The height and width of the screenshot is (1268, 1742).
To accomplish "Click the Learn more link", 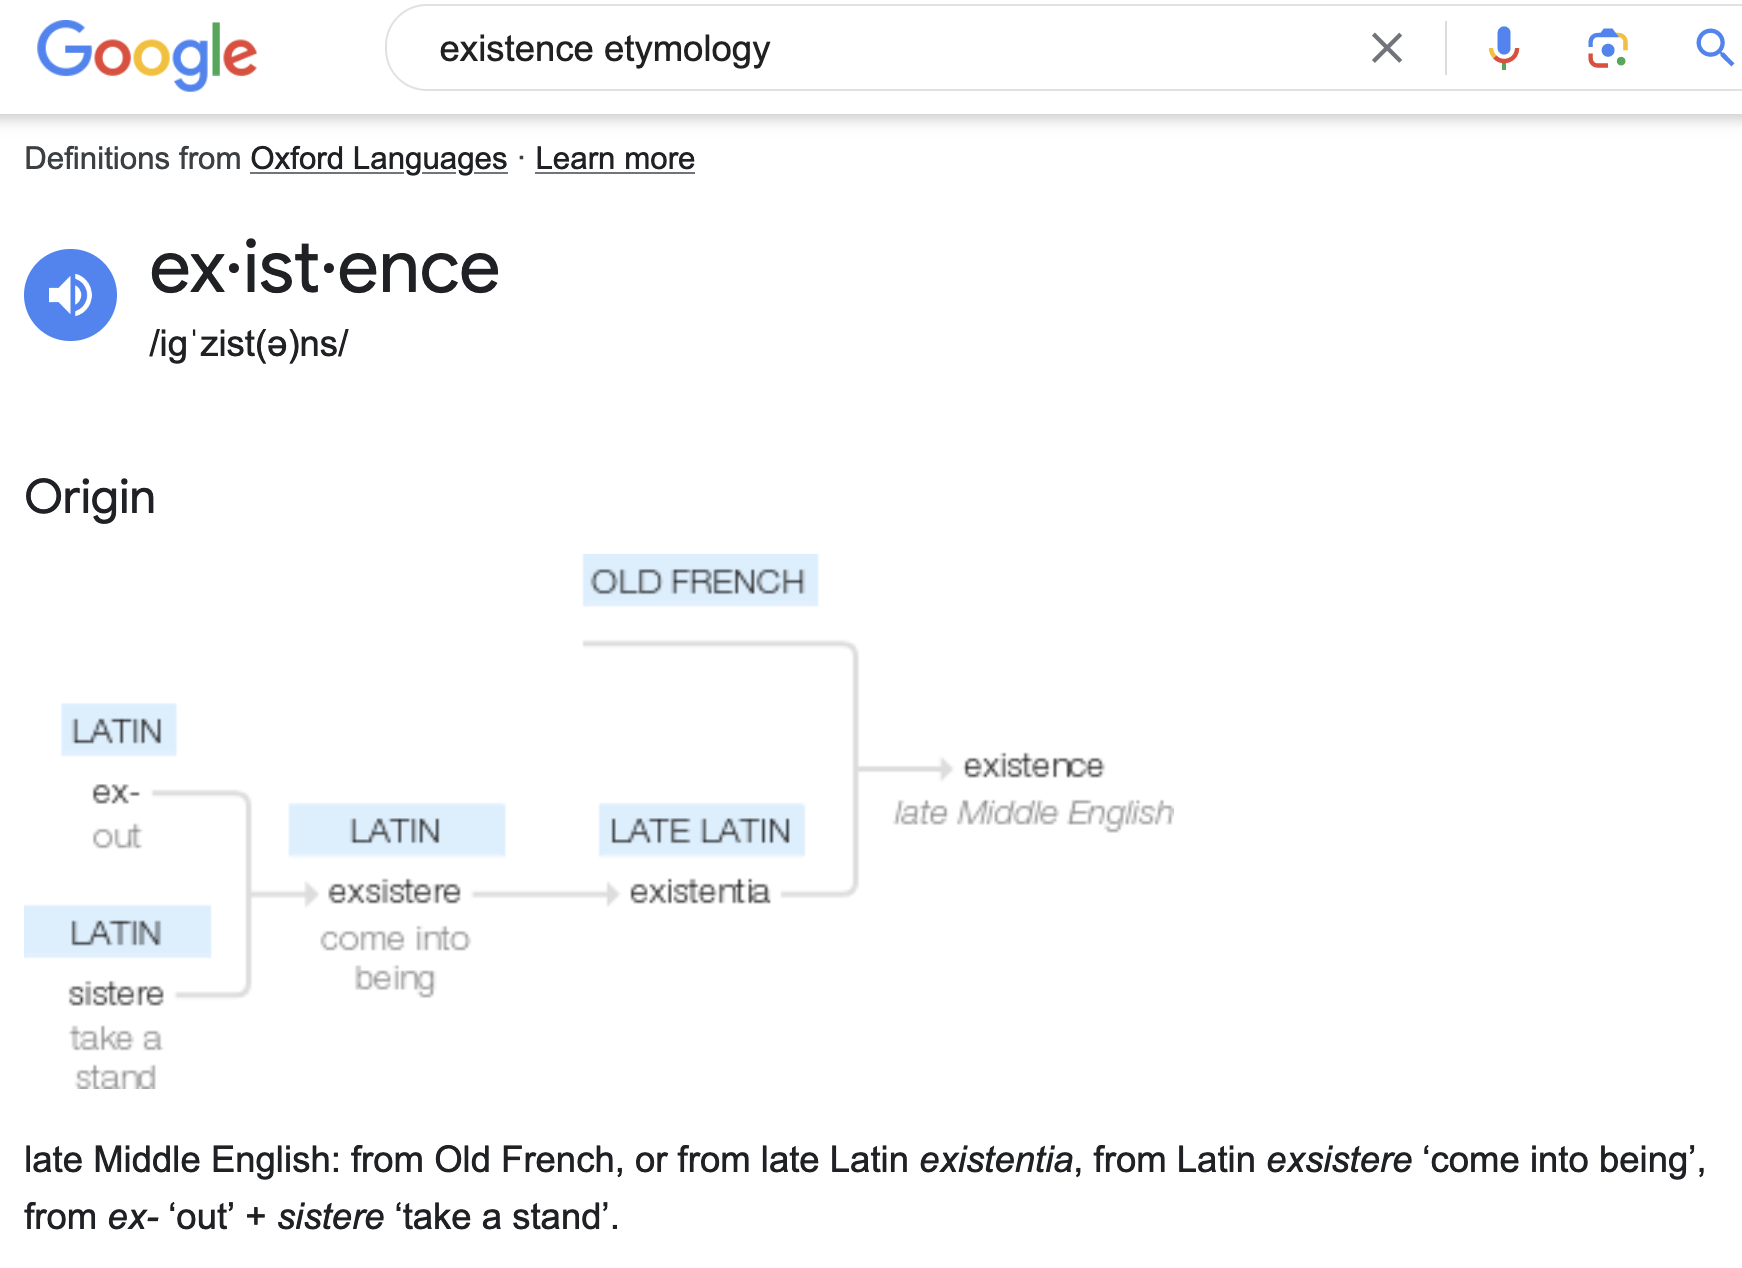I will point(614,159).
